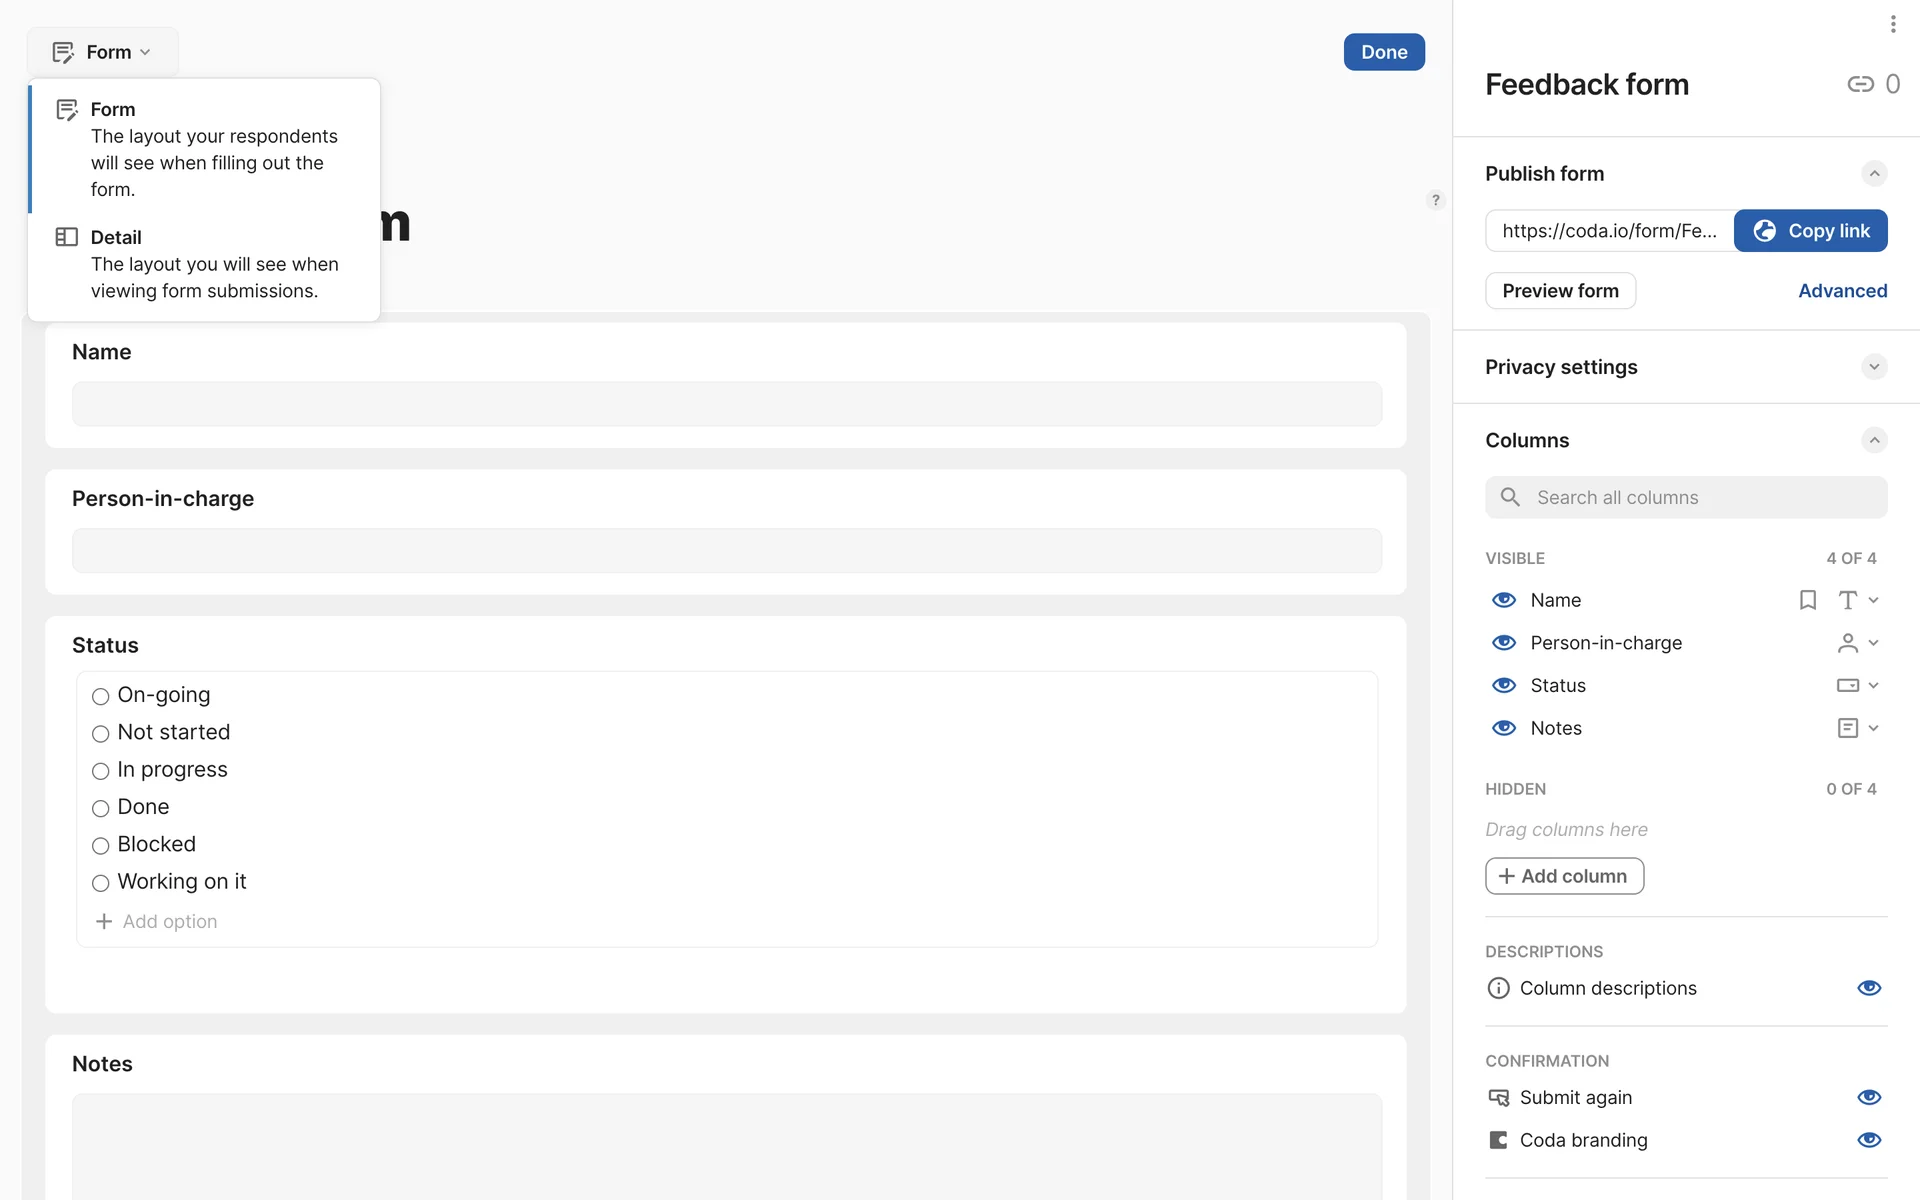Click the search magnifier icon in Columns

[x=1510, y=497]
